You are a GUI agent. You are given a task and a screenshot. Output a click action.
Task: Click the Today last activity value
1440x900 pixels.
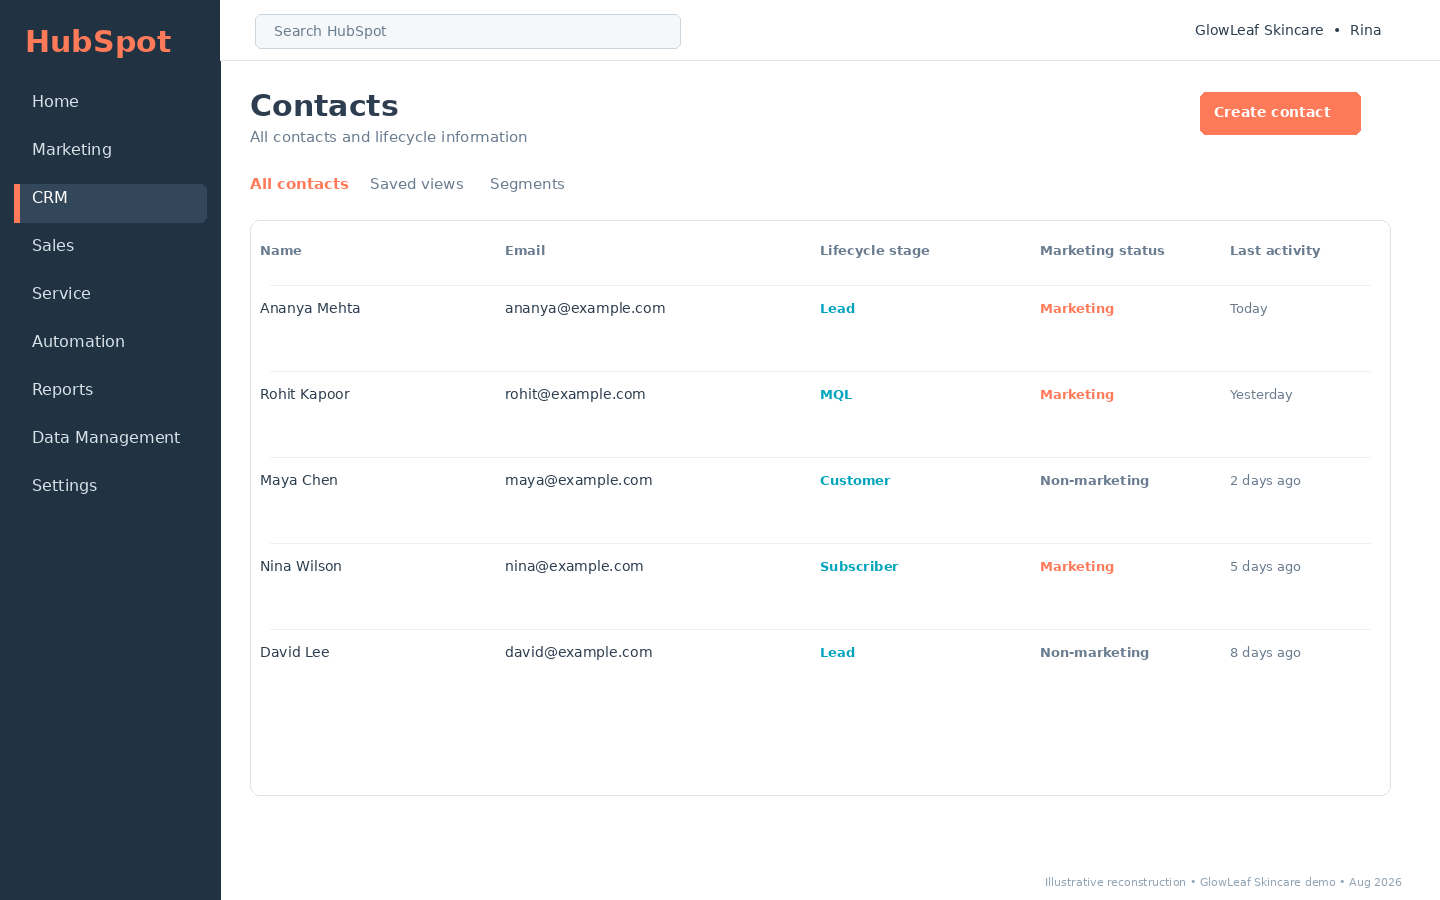click(1248, 309)
